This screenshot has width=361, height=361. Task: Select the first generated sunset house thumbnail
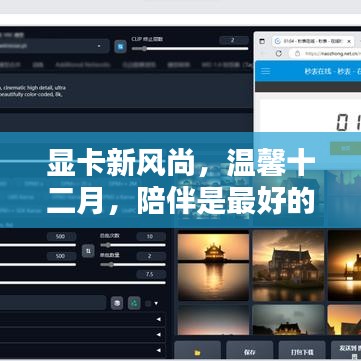point(213,267)
